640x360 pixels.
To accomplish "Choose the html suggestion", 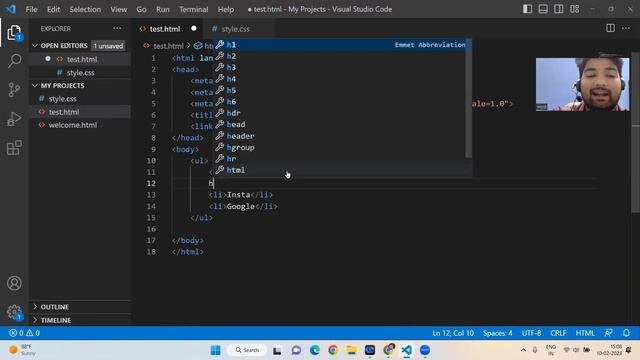I will click(x=341, y=170).
